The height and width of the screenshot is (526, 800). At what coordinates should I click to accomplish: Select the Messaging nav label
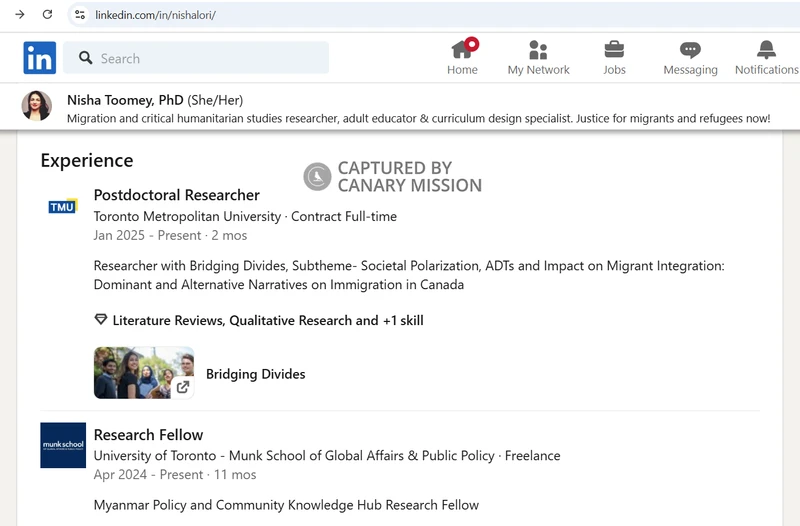coord(690,70)
